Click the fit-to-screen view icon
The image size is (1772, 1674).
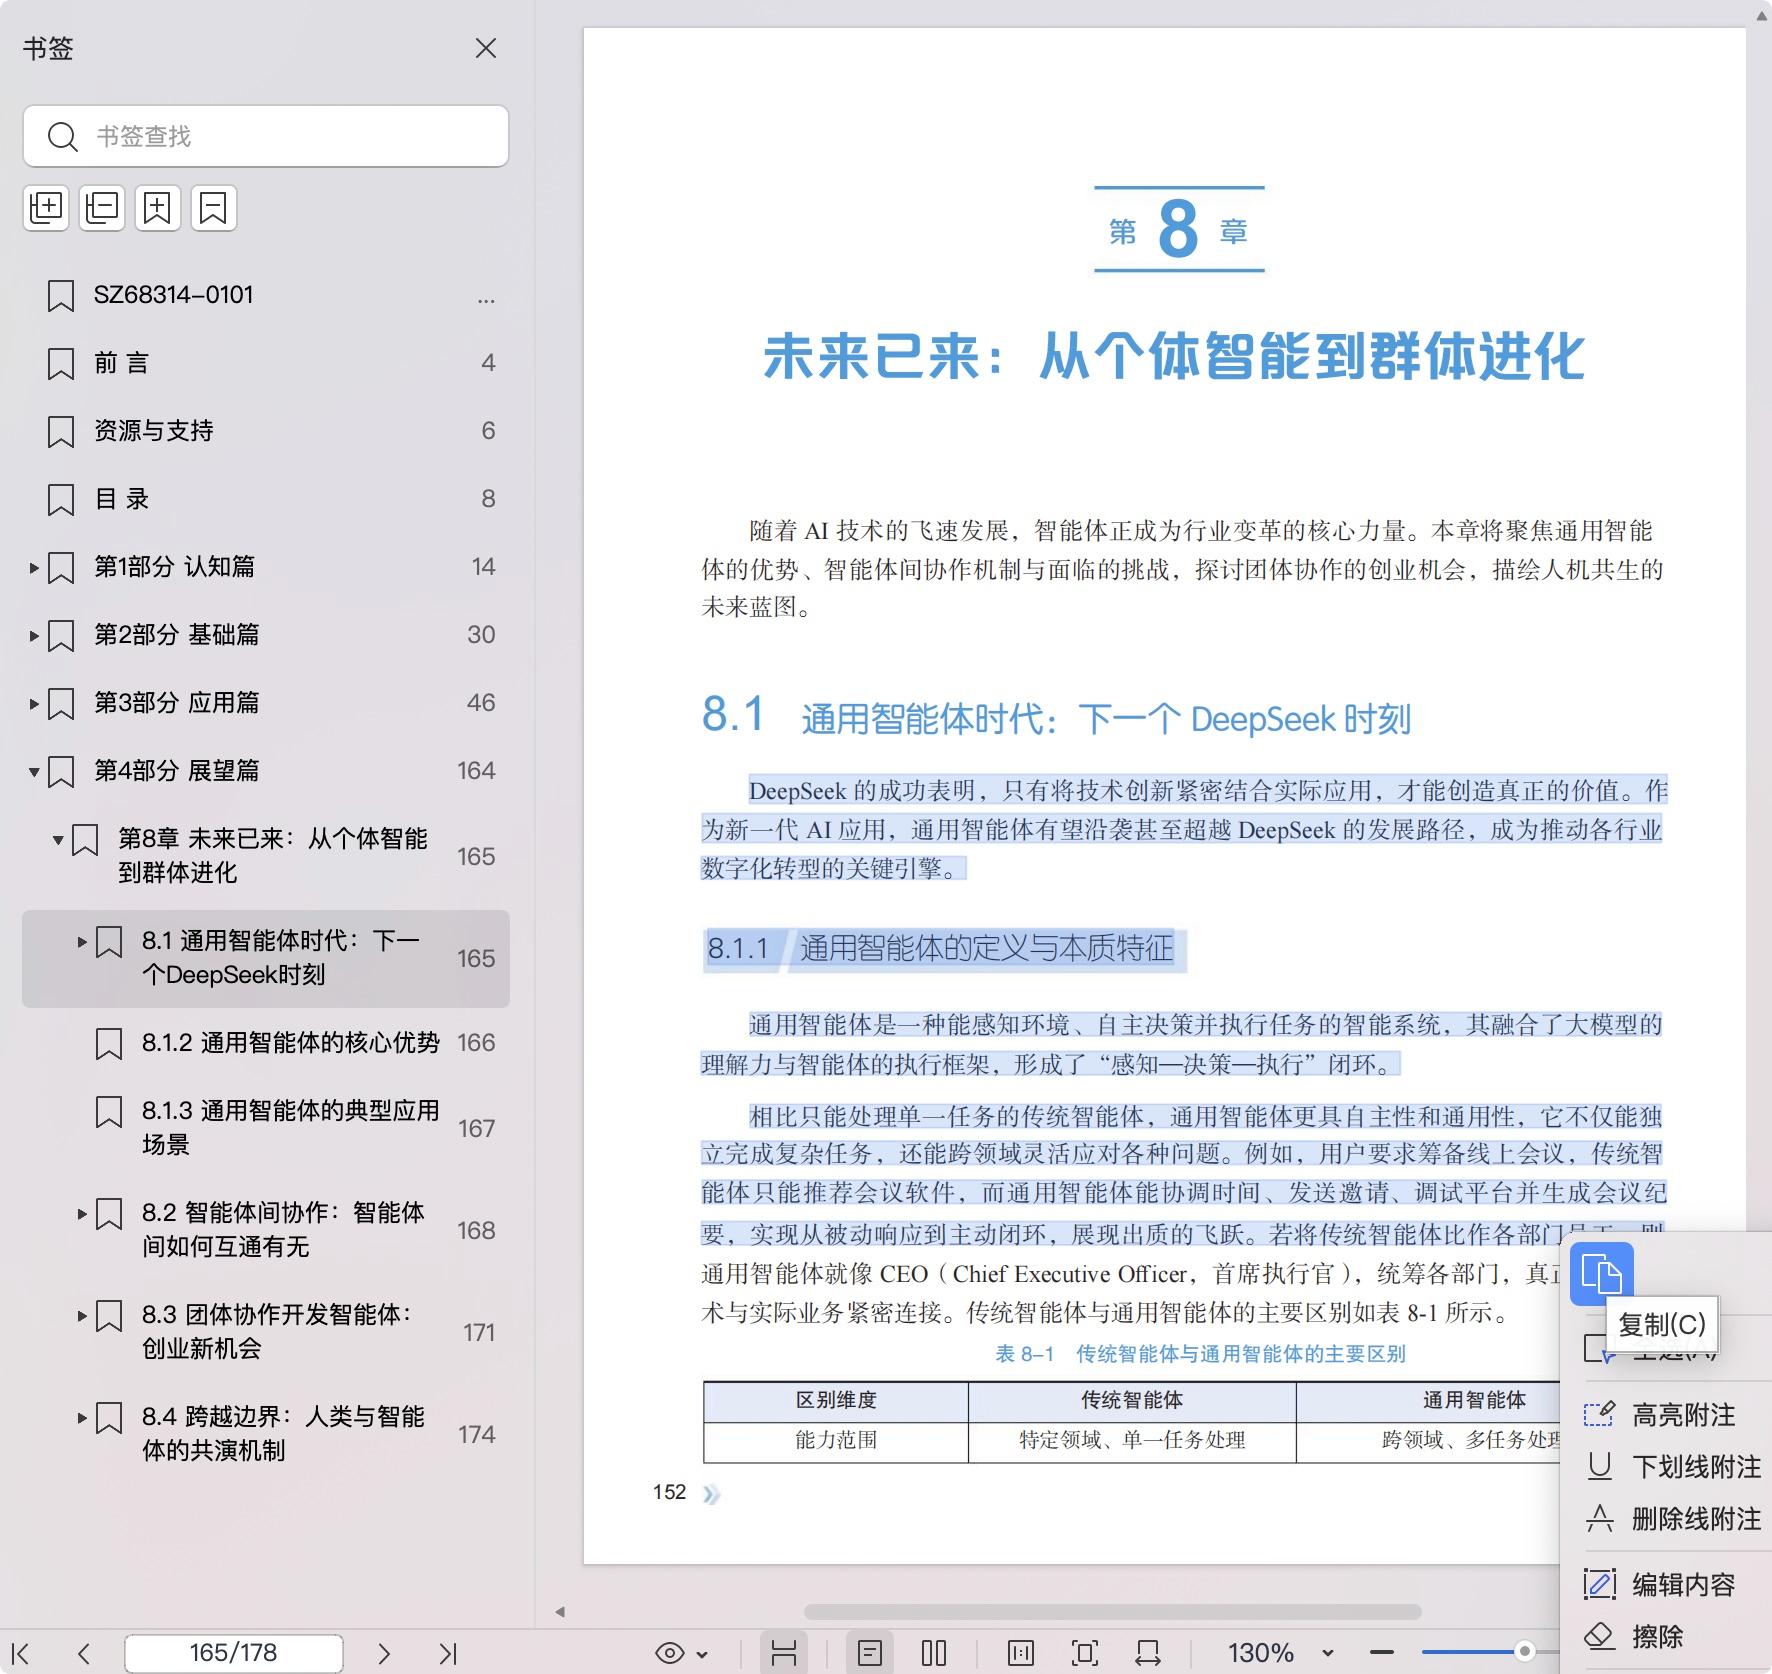1084,1654
